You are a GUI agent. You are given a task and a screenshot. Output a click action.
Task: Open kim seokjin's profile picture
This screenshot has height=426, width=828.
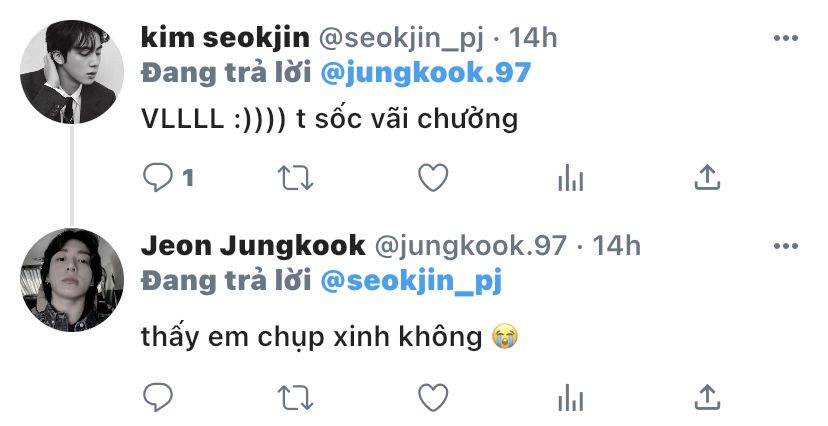tap(72, 72)
